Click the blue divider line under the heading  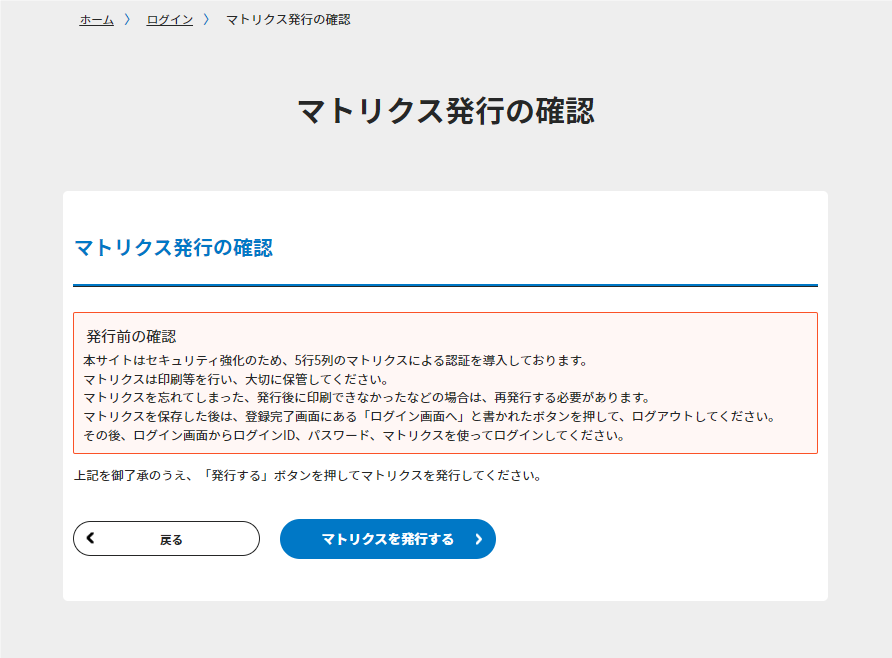click(445, 285)
